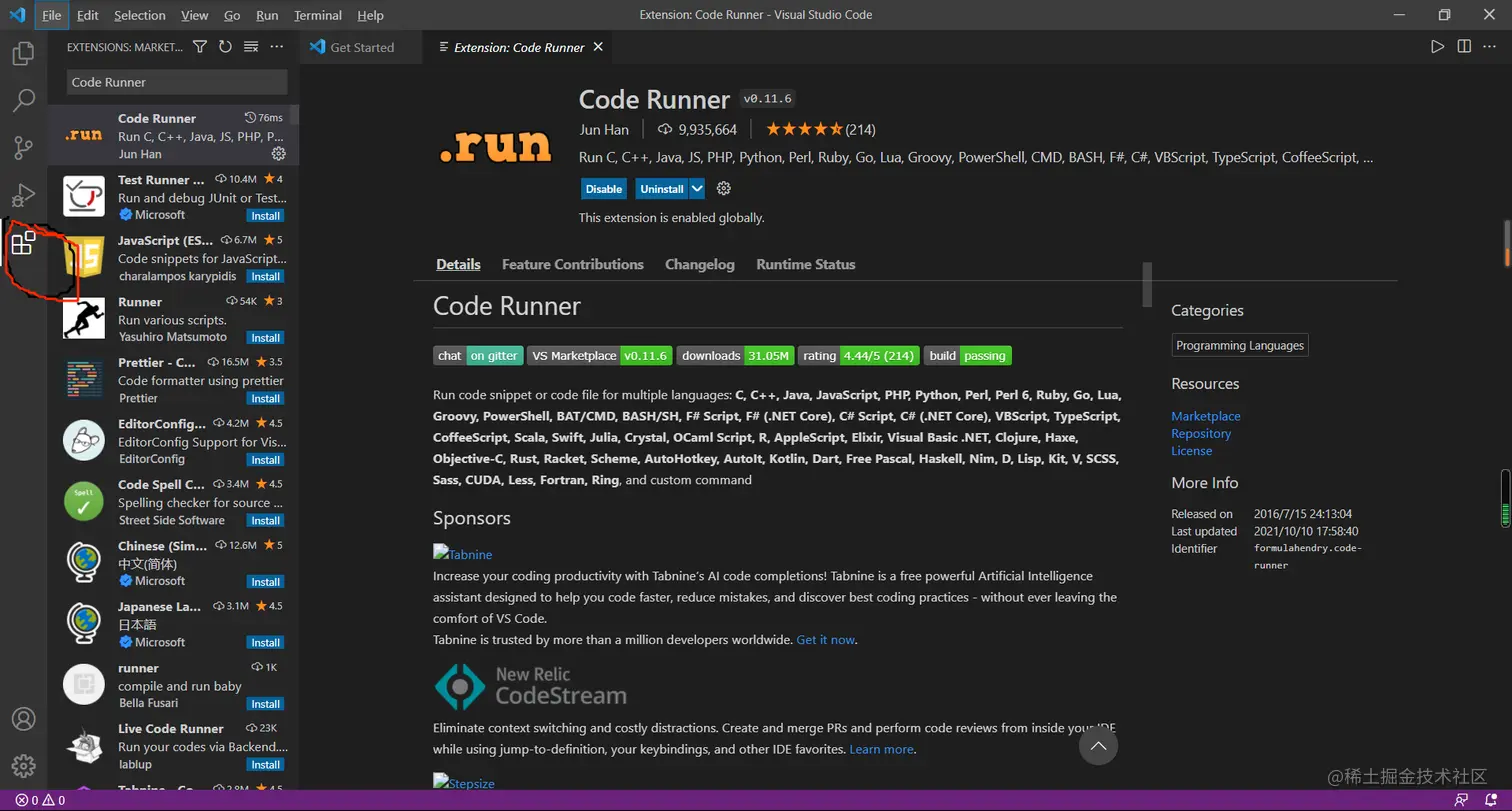
Task: Open the Explorer view in activity bar
Action: click(x=23, y=53)
